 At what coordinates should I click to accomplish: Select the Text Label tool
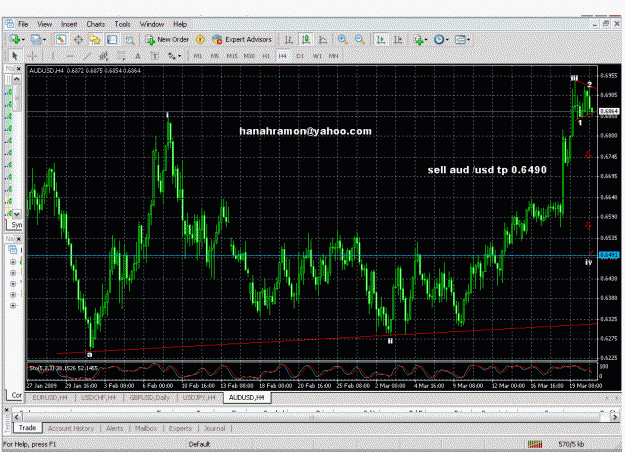(155, 56)
